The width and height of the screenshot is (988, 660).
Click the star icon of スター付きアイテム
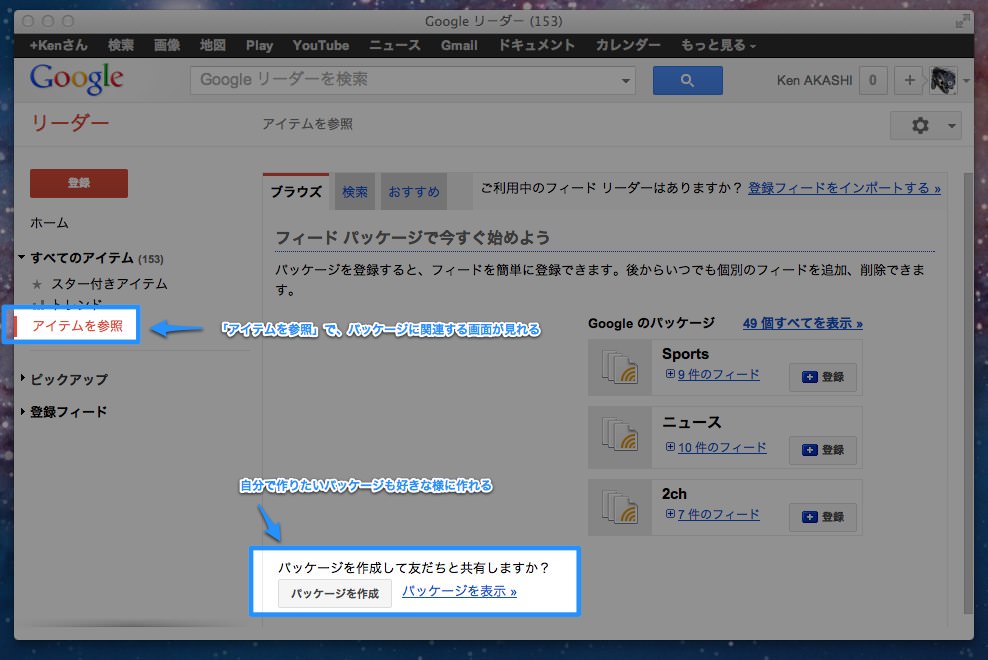[x=37, y=285]
